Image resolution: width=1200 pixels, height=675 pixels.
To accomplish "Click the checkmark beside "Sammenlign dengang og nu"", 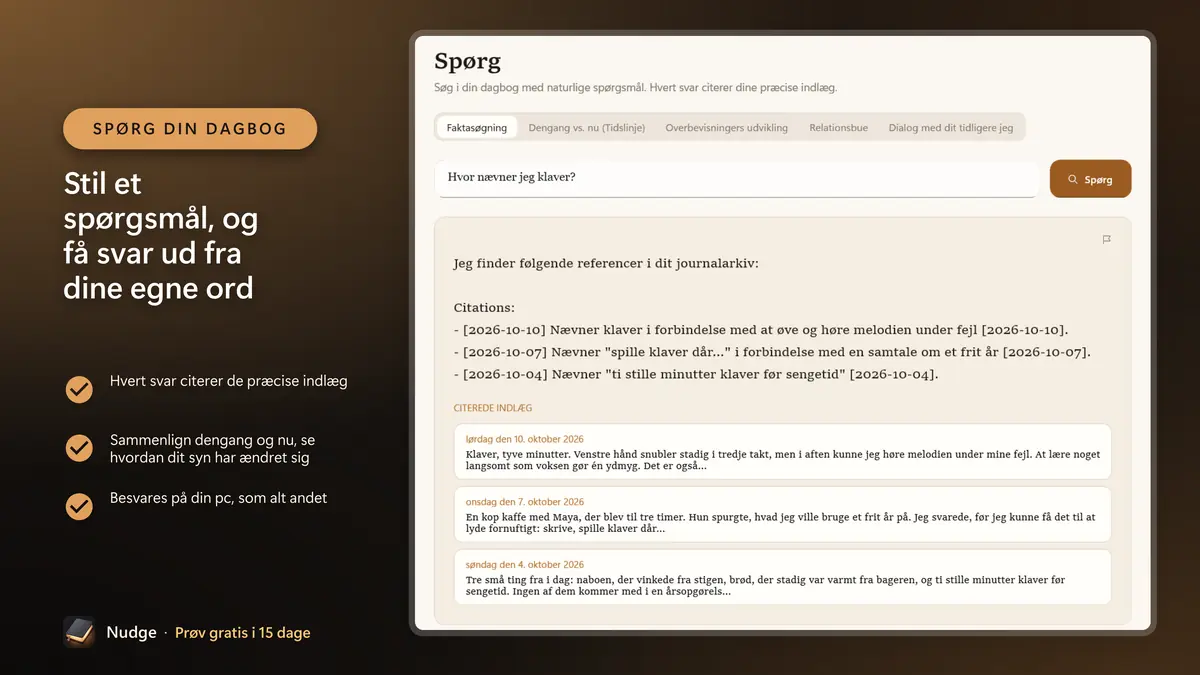I will [x=79, y=448].
